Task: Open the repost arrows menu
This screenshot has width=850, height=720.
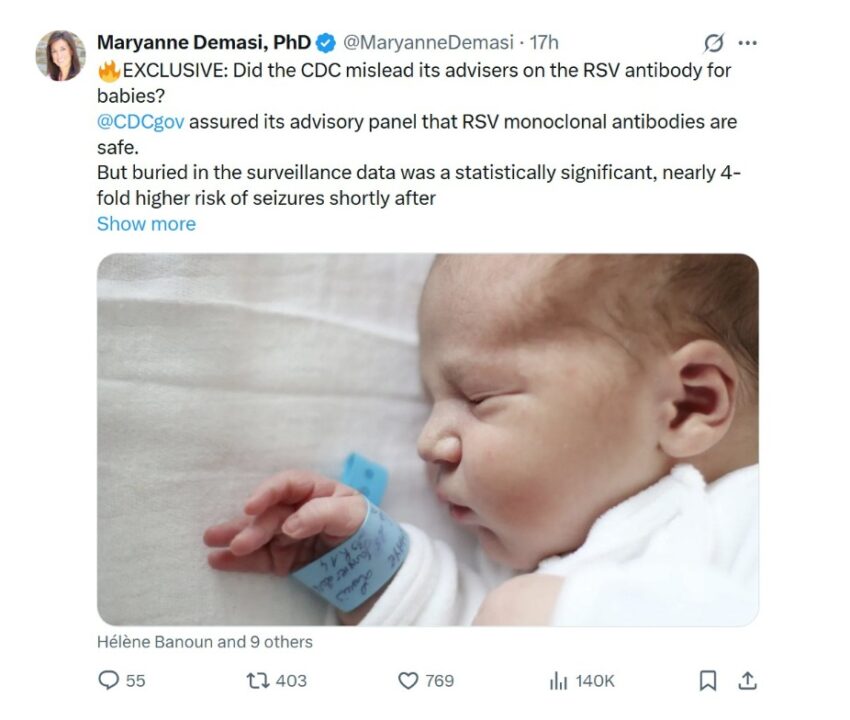Action: (257, 681)
